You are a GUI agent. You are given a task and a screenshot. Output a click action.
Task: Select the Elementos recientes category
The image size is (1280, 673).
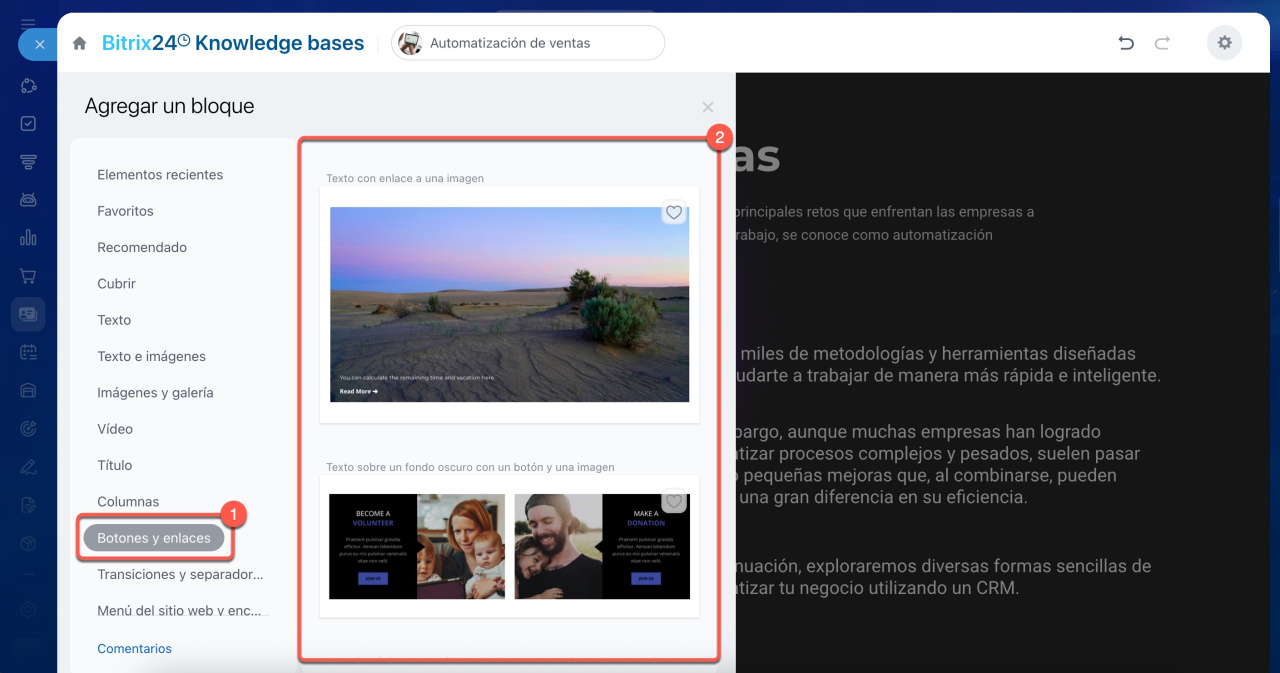click(160, 175)
